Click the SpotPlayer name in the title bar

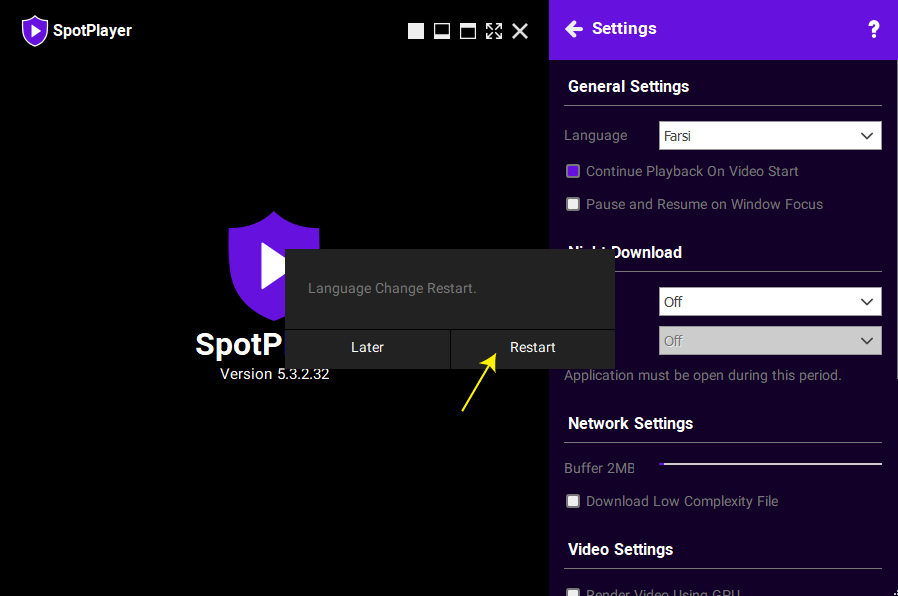point(92,30)
